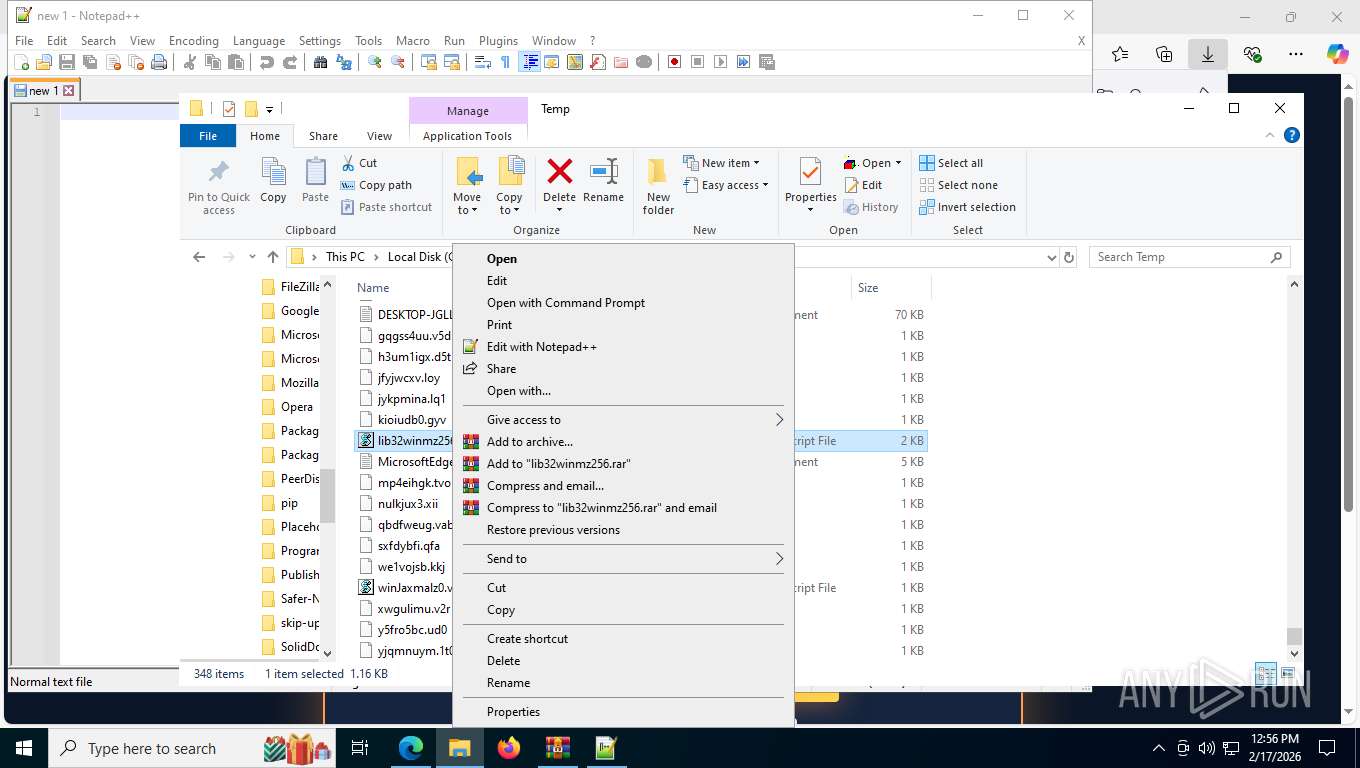Open Notepad++ Plugins menu

tap(498, 41)
